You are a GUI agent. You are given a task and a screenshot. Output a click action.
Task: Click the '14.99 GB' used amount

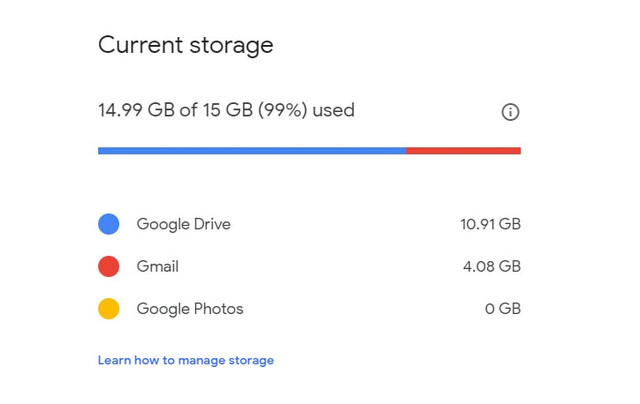tap(136, 110)
